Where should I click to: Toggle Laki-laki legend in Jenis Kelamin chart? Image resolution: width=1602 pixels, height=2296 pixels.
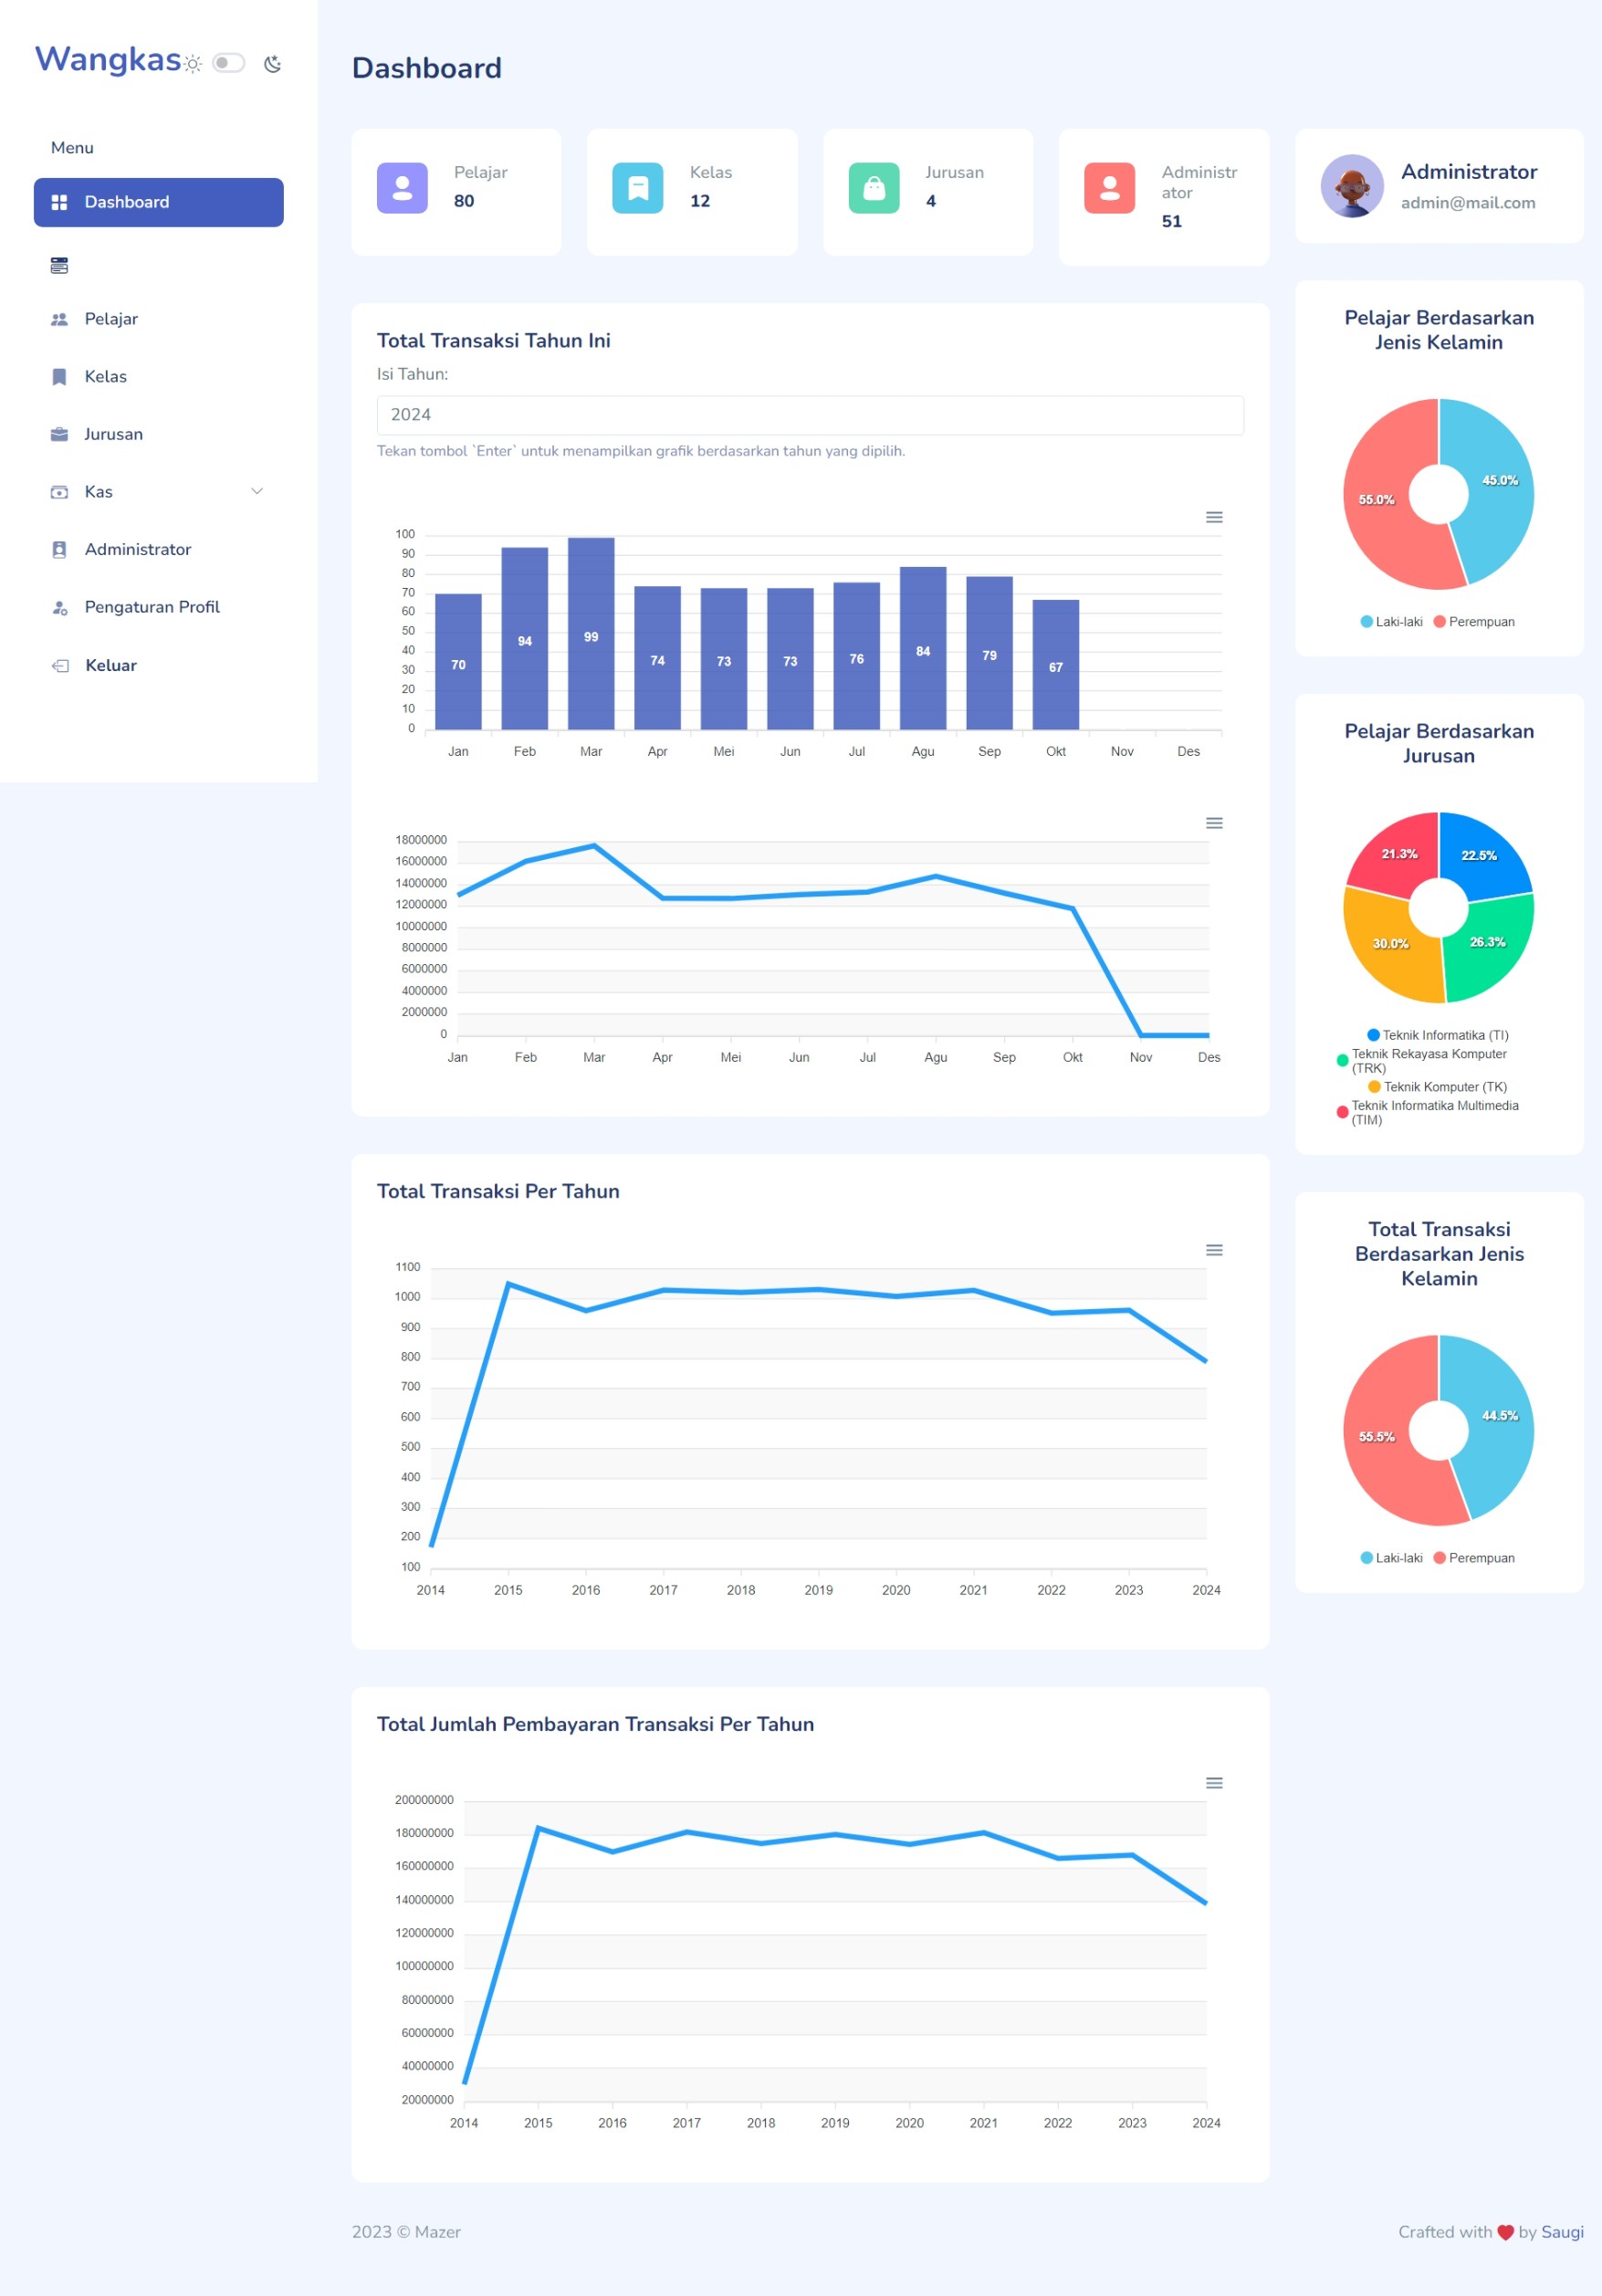point(1392,622)
